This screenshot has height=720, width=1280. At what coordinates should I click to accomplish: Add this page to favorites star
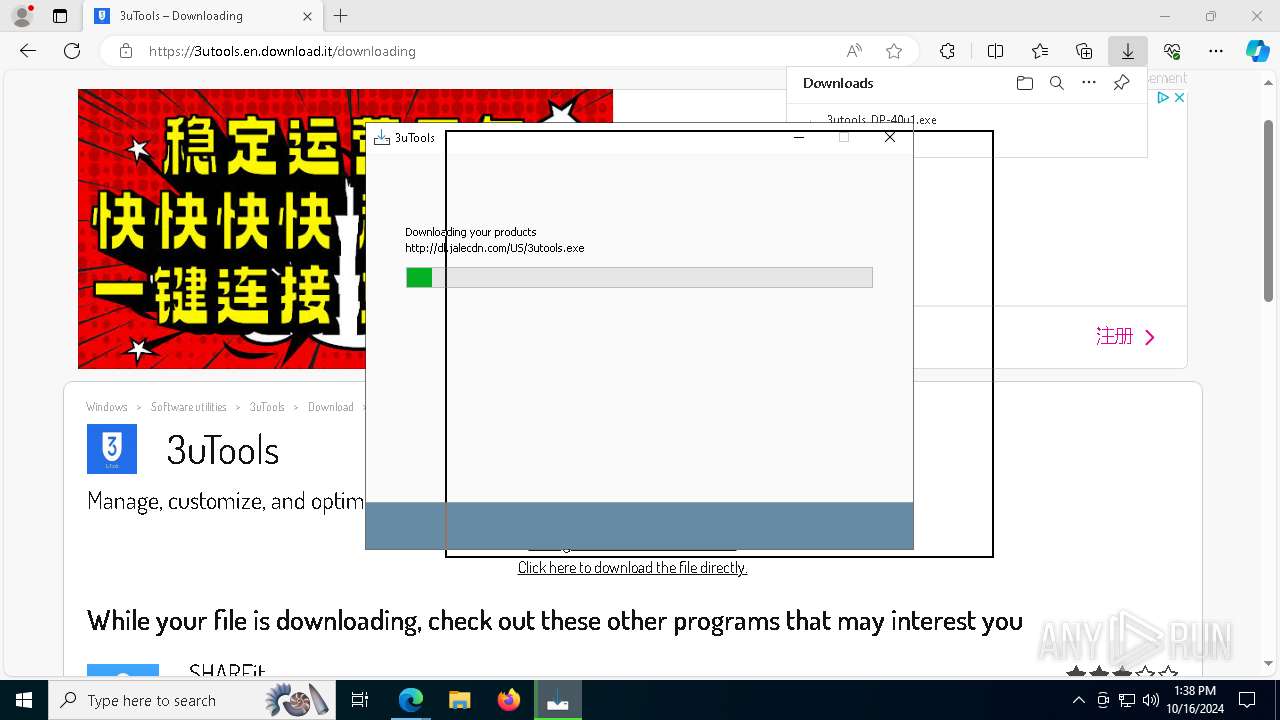894,51
